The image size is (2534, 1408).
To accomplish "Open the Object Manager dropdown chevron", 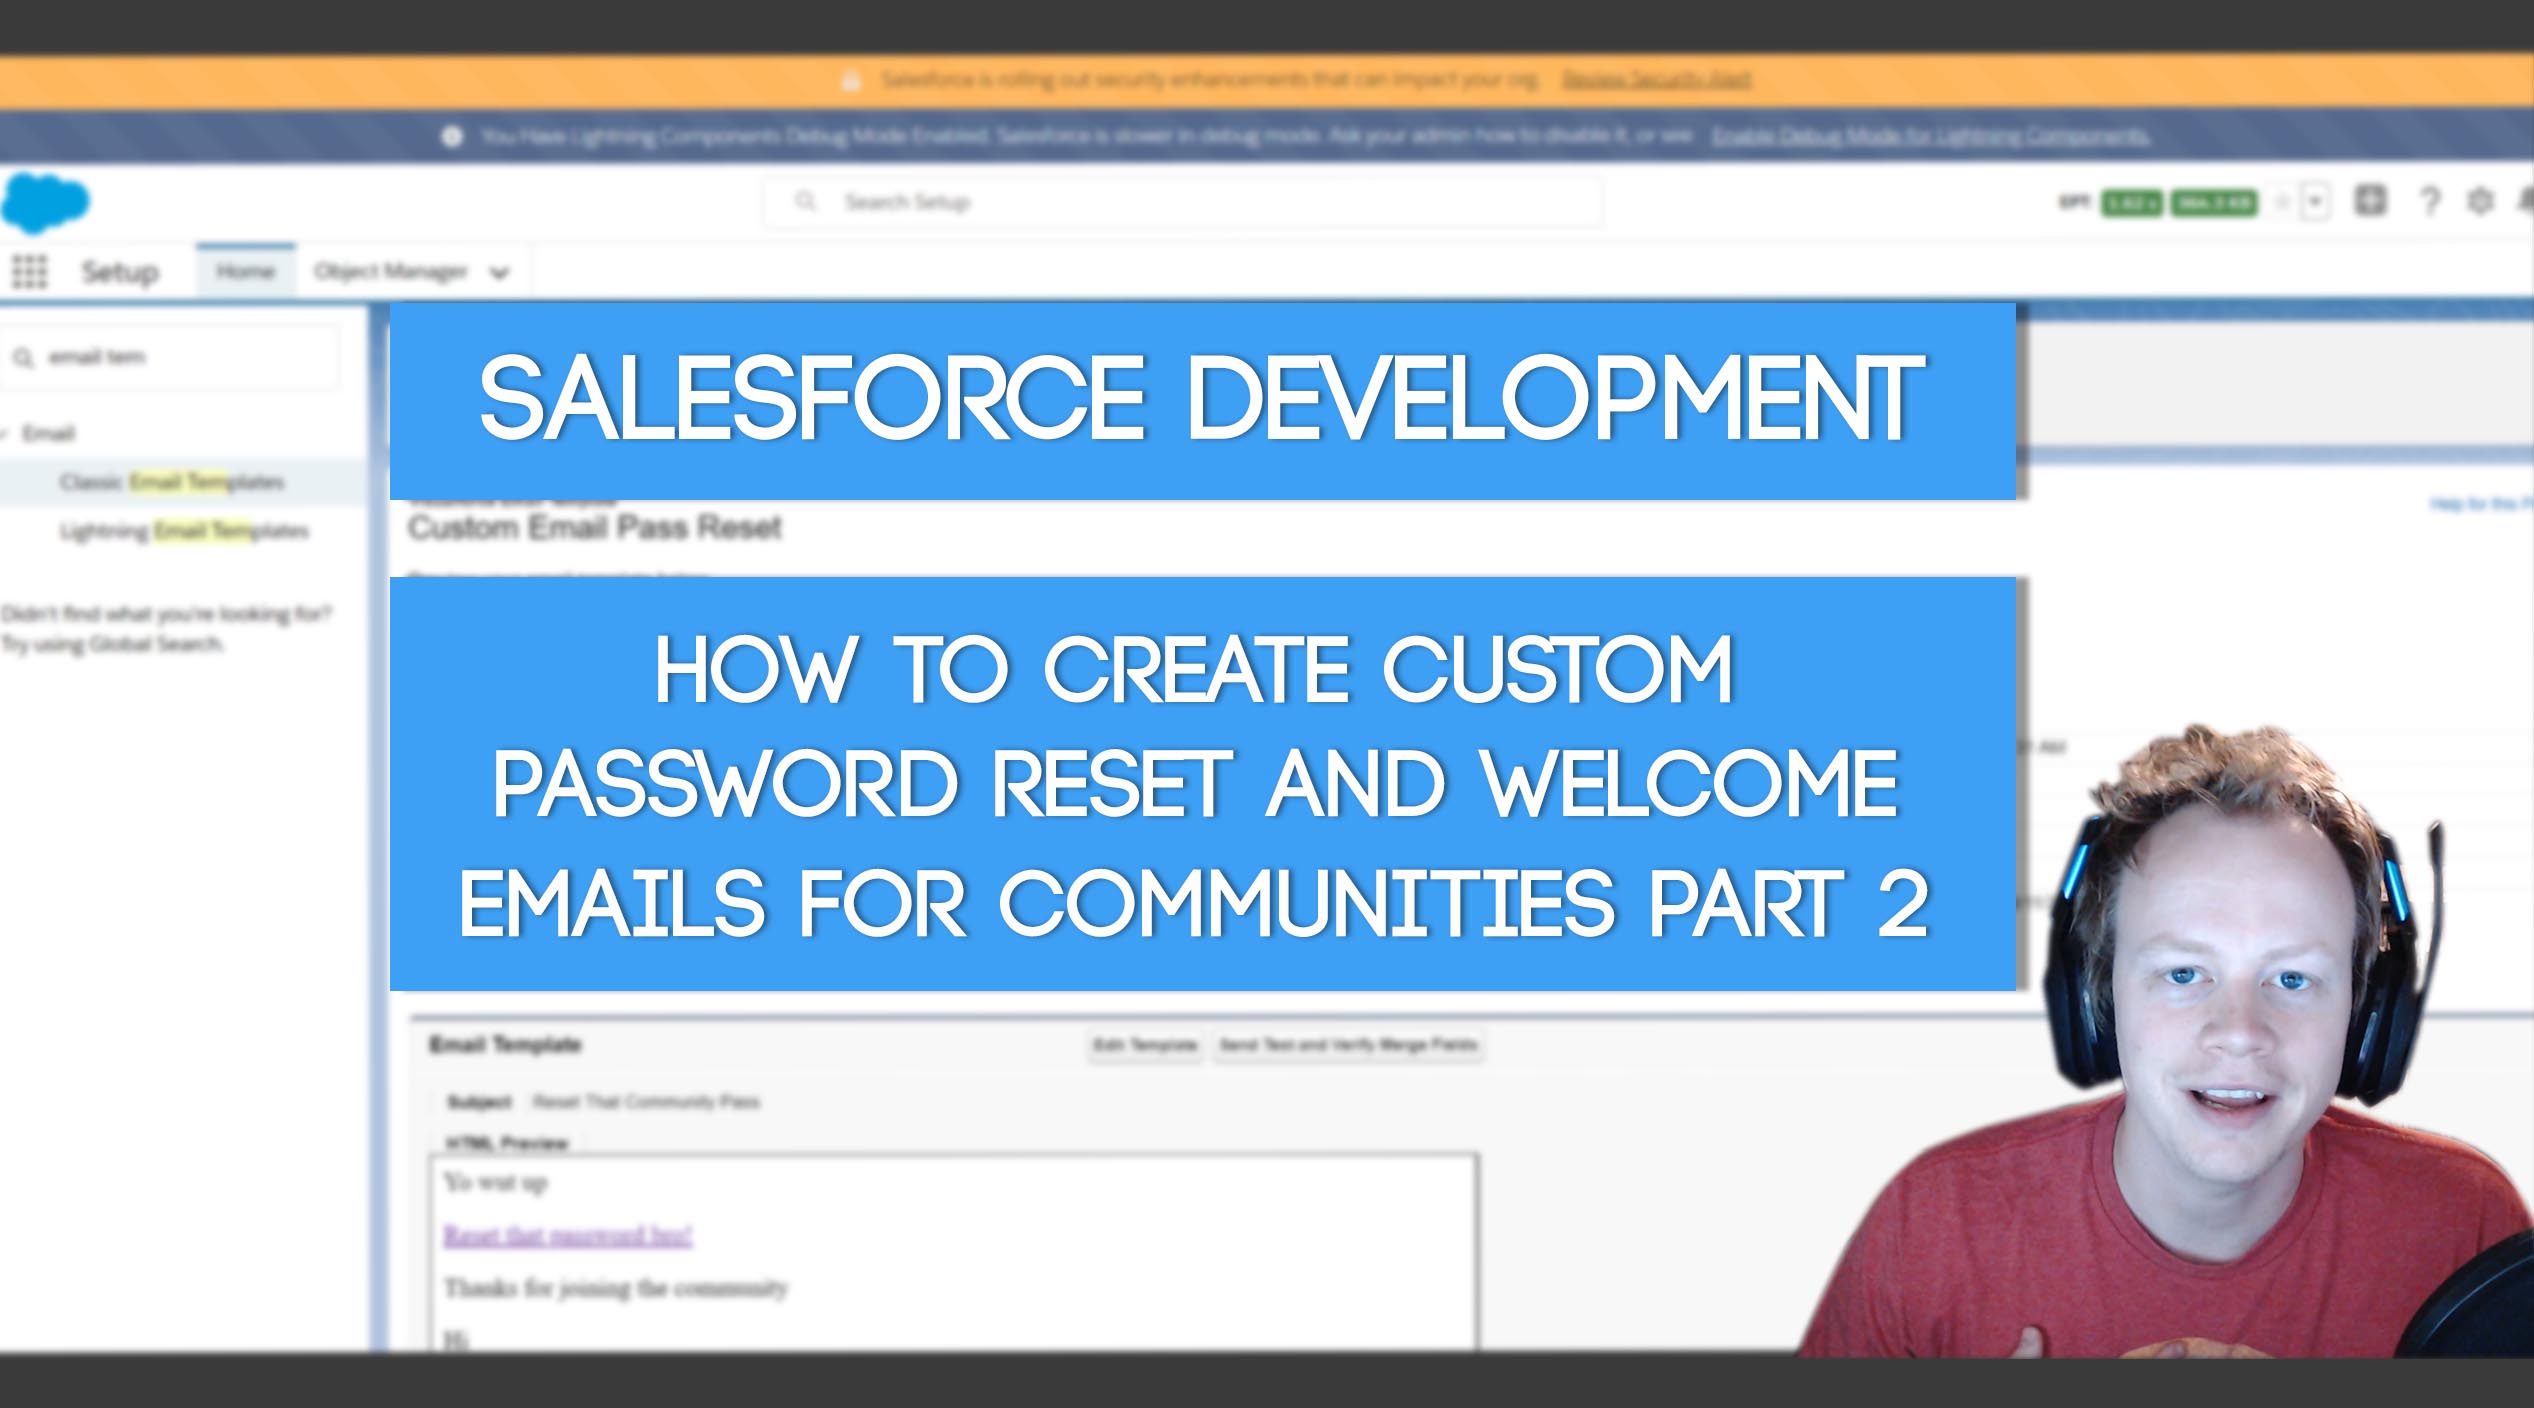I will (497, 271).
